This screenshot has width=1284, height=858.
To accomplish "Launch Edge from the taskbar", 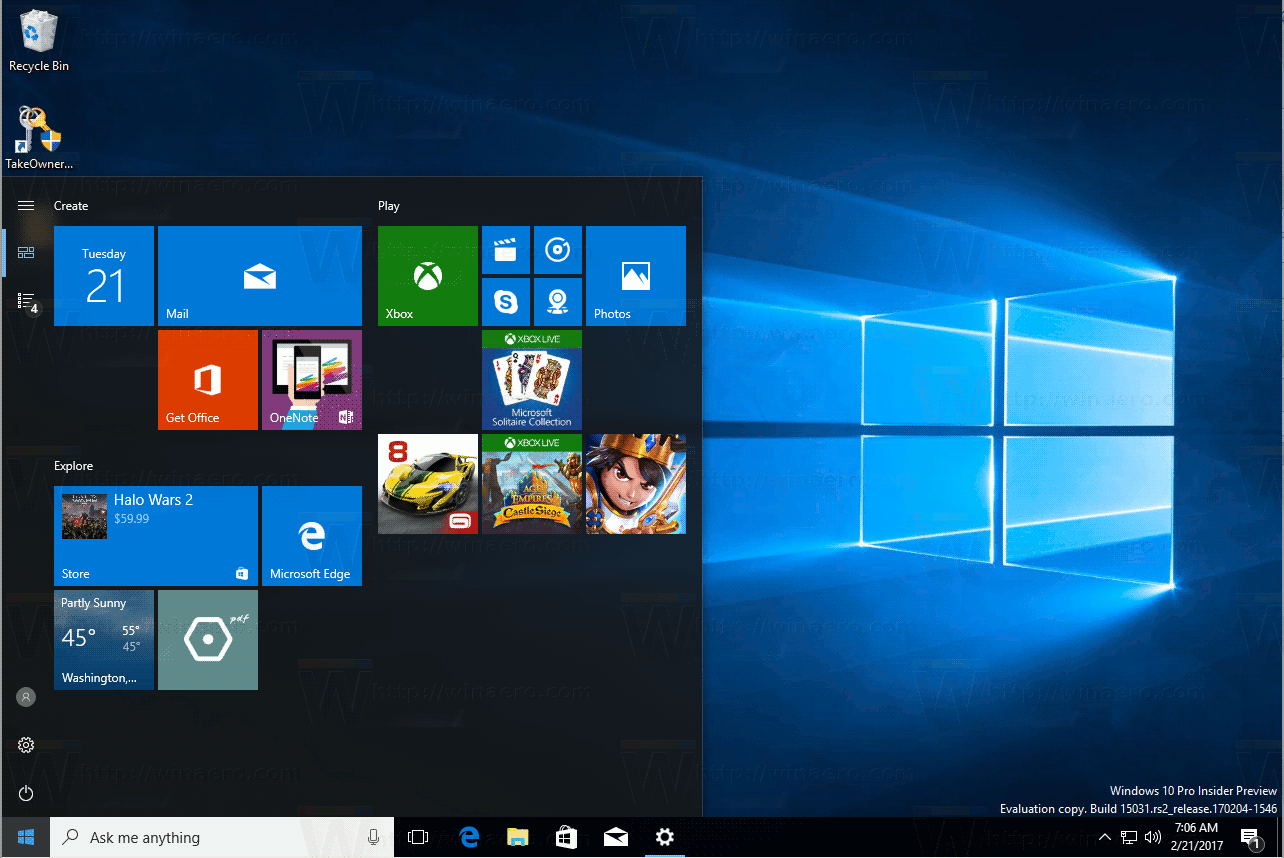I will click(468, 837).
